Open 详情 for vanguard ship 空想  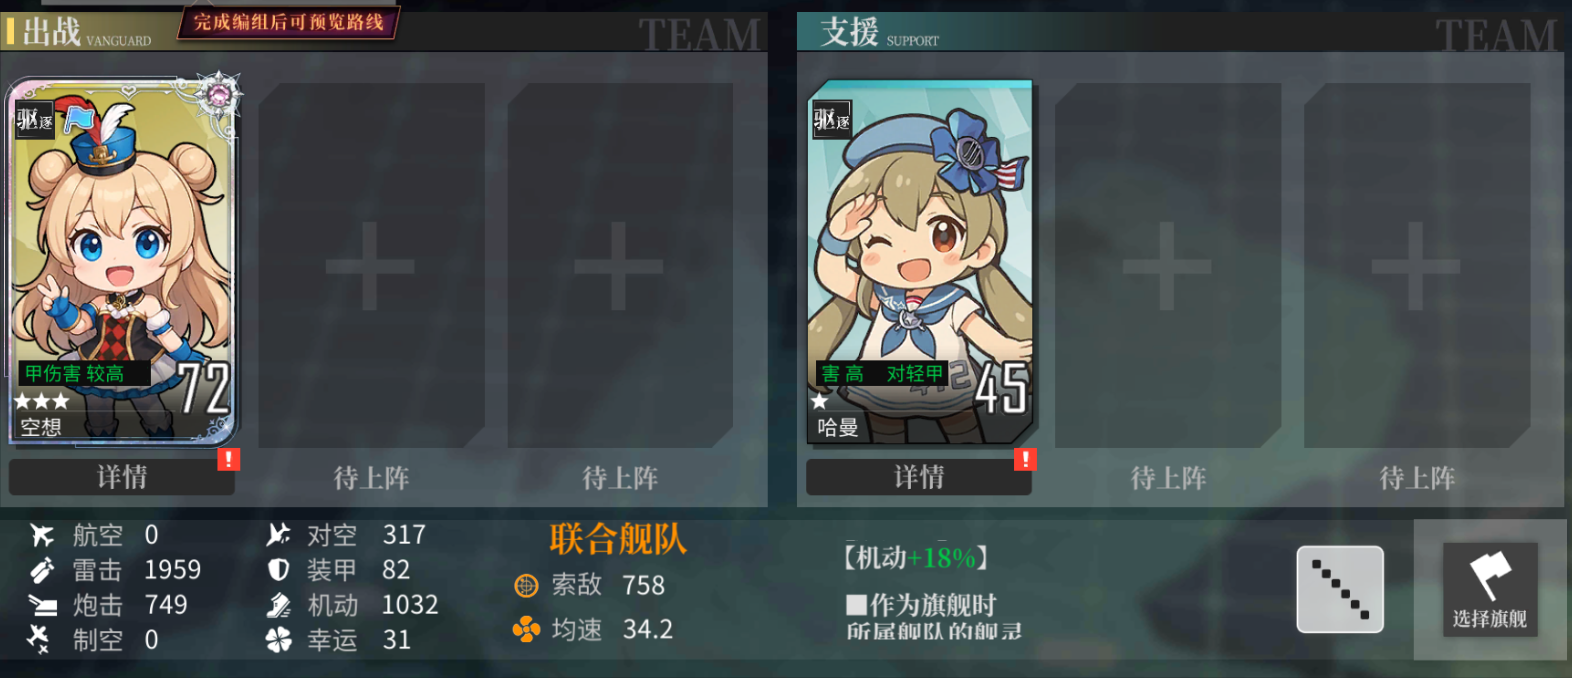[122, 477]
